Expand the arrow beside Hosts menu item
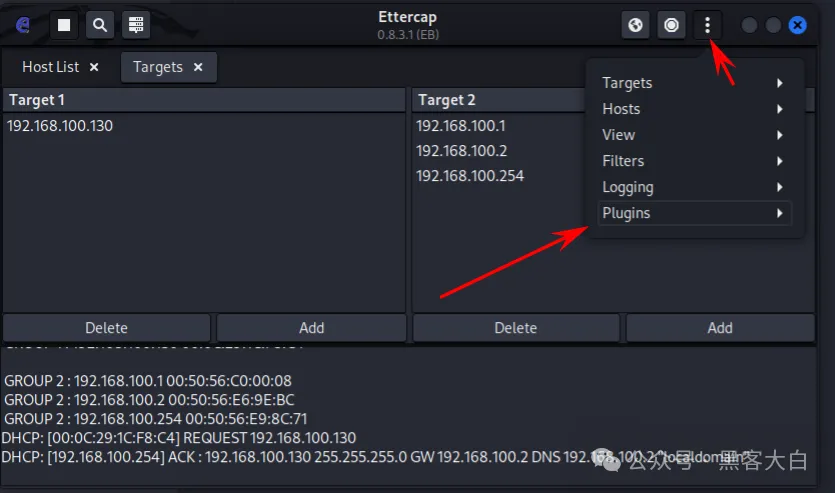This screenshot has width=835, height=493. point(780,109)
